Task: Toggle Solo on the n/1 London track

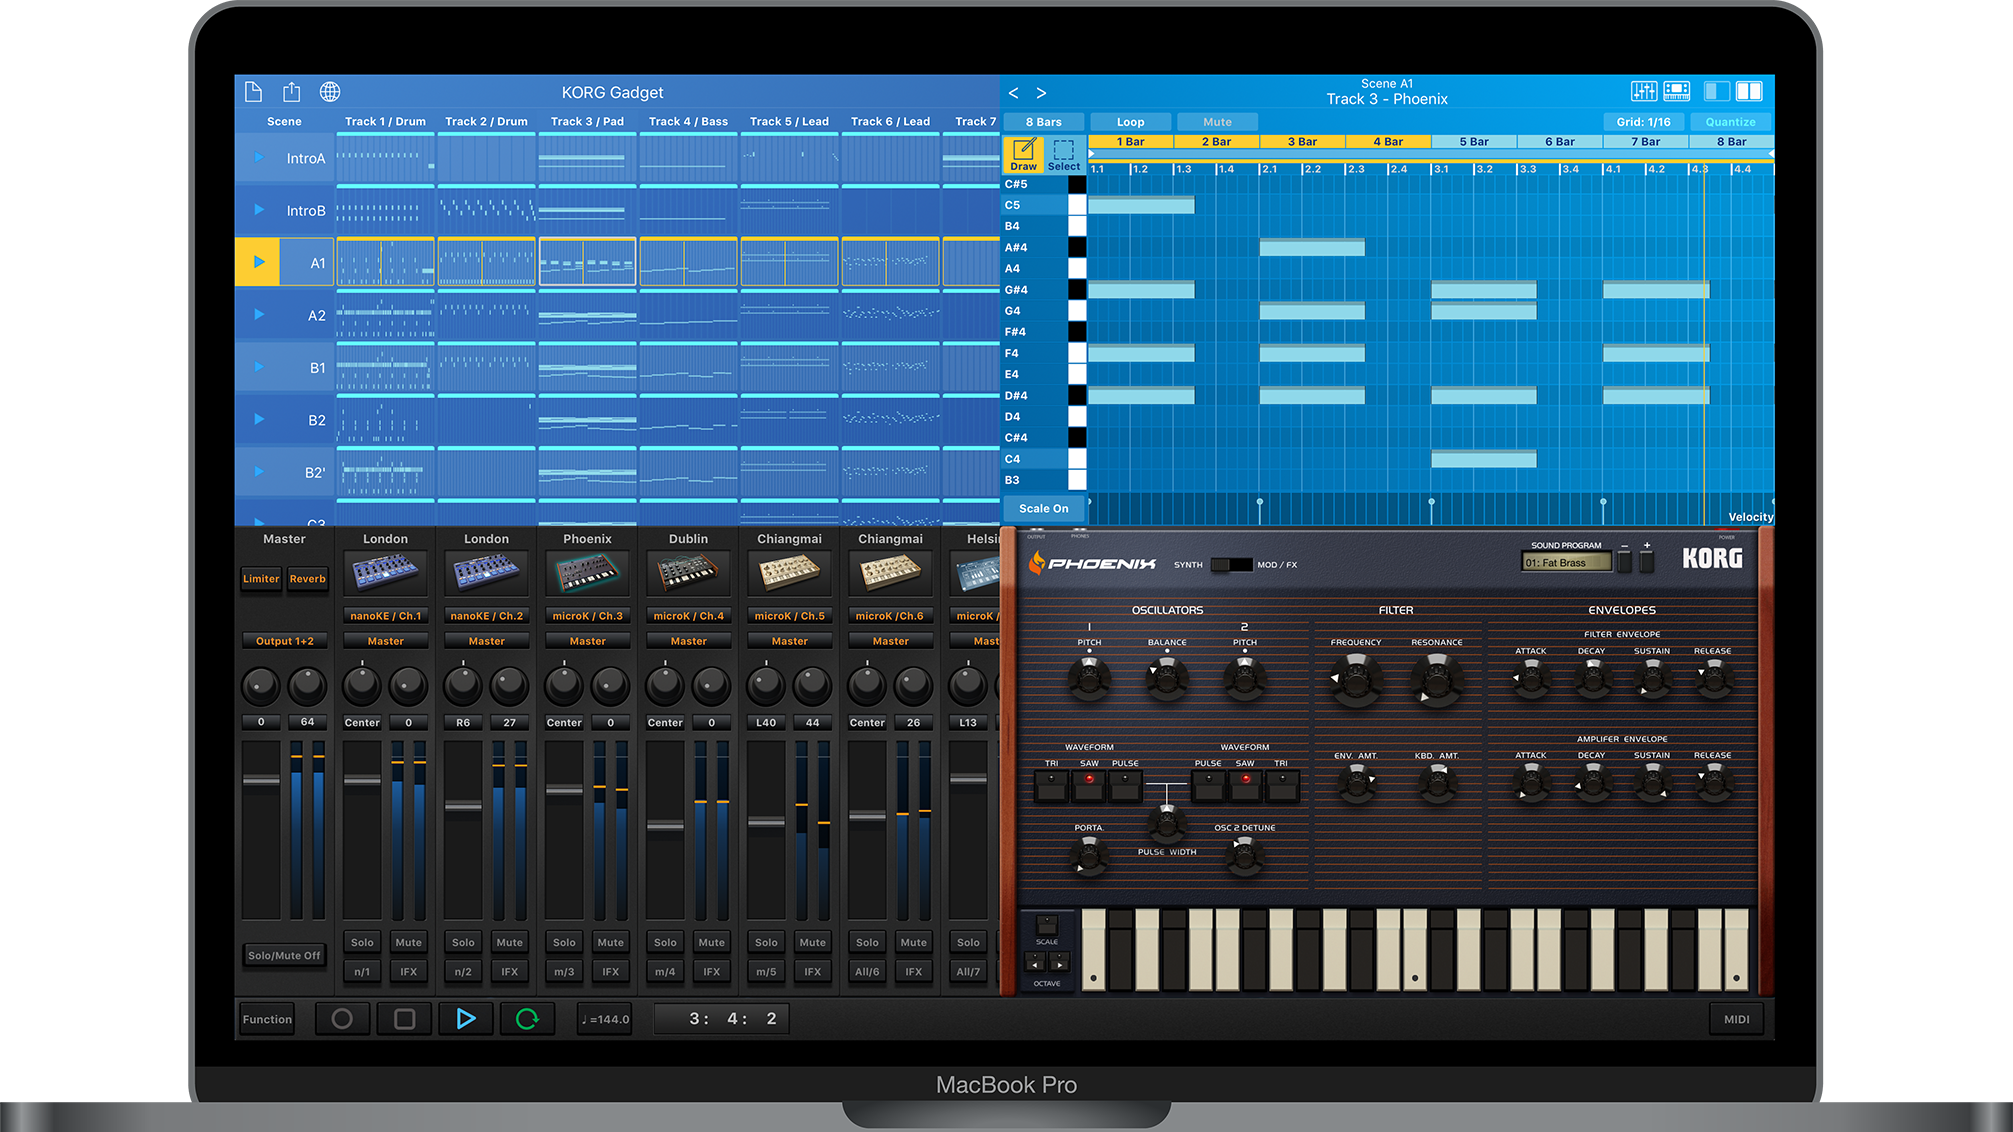Action: coord(362,942)
